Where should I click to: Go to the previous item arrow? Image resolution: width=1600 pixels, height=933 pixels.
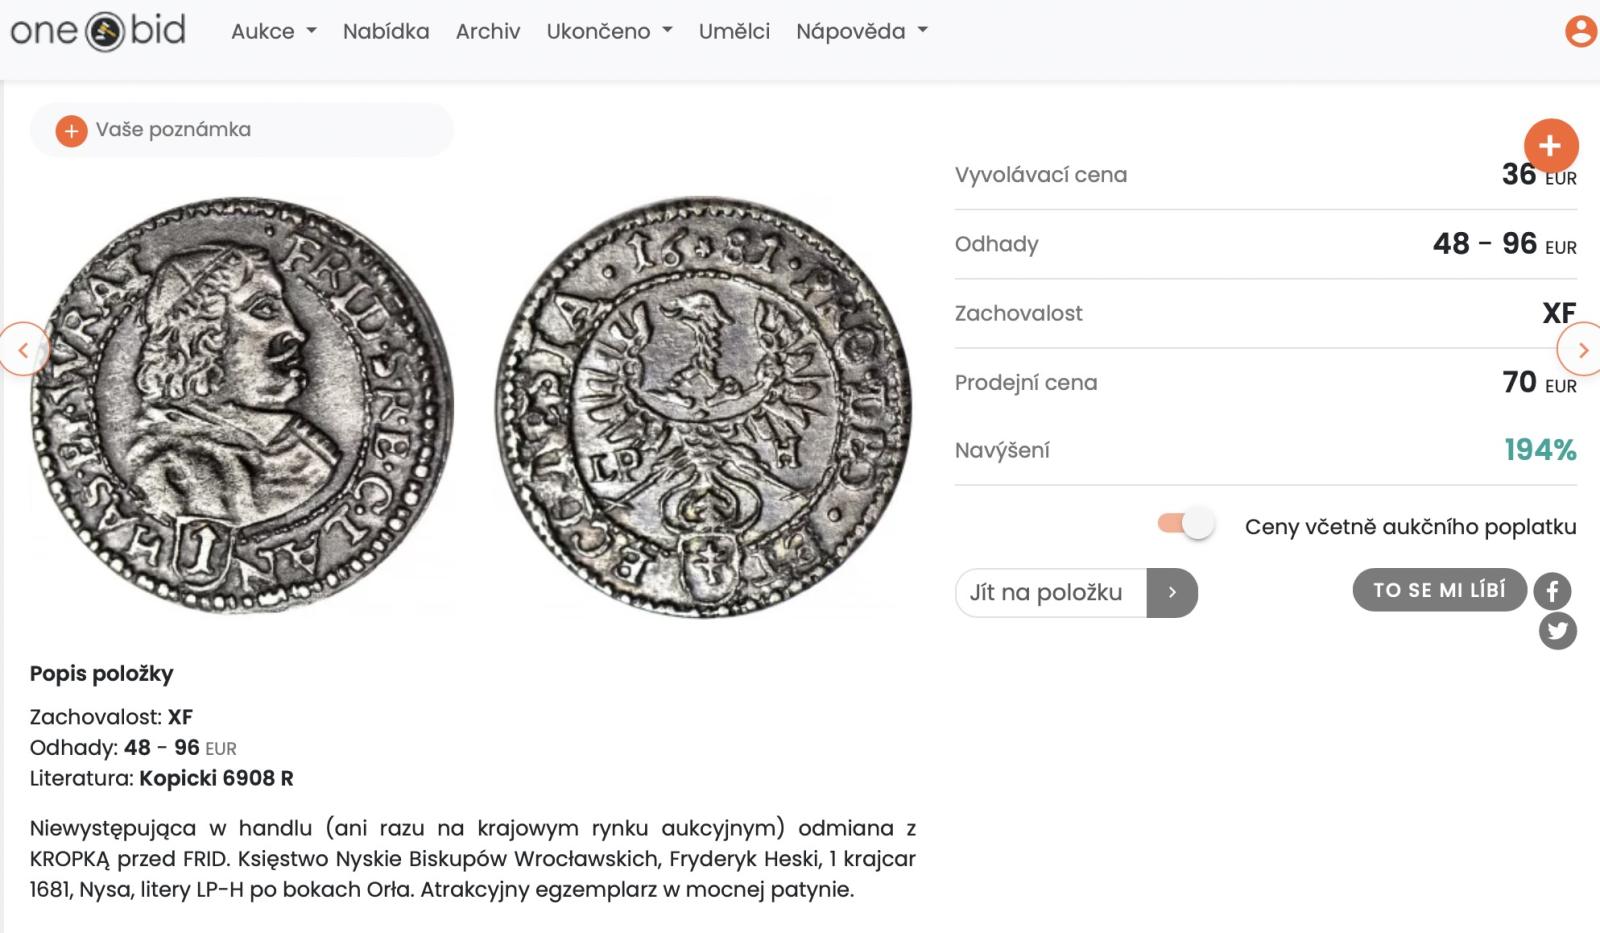coord(23,349)
